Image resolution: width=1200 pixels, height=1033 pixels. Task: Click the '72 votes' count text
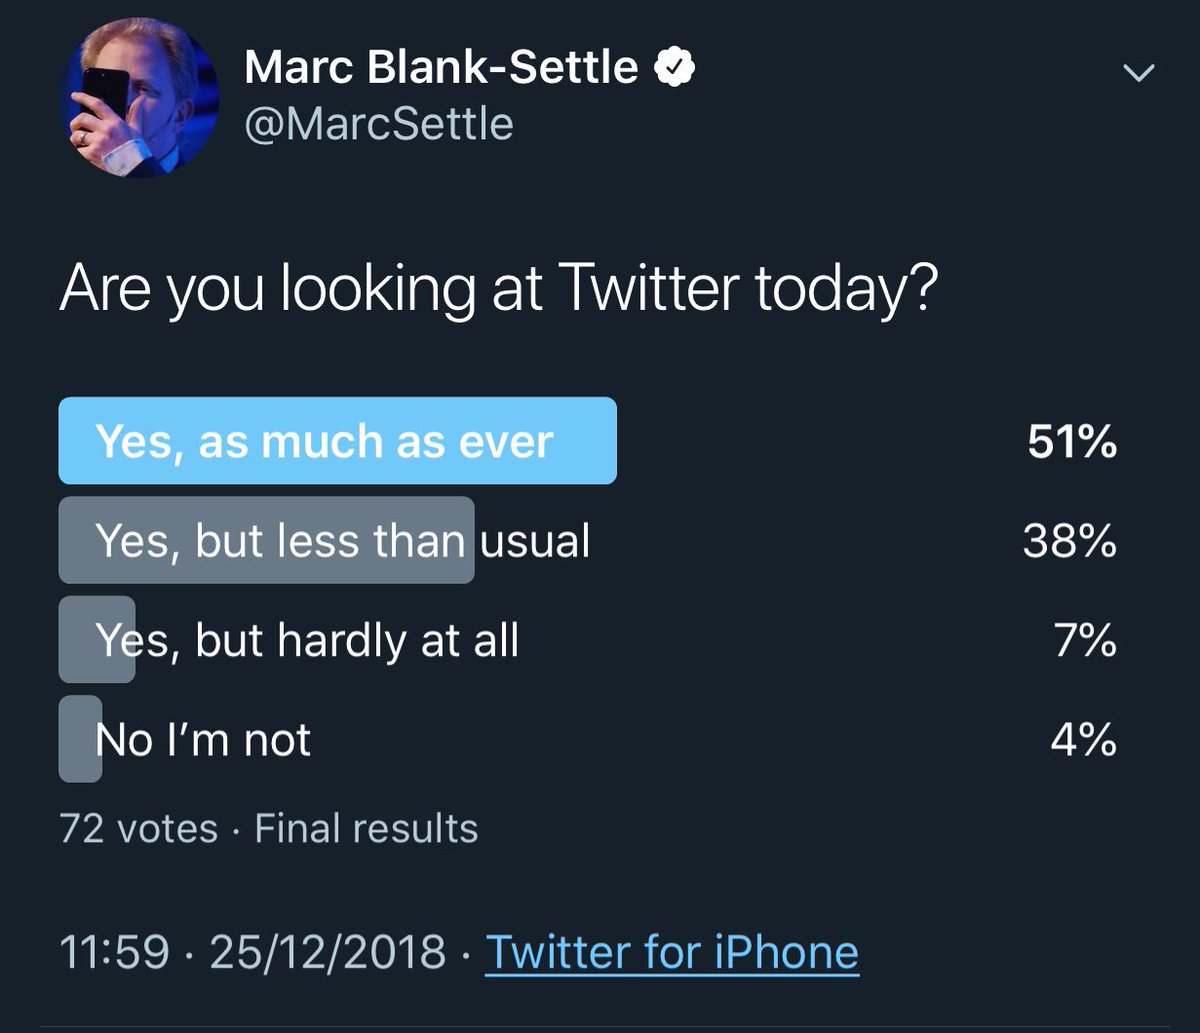tap(139, 829)
